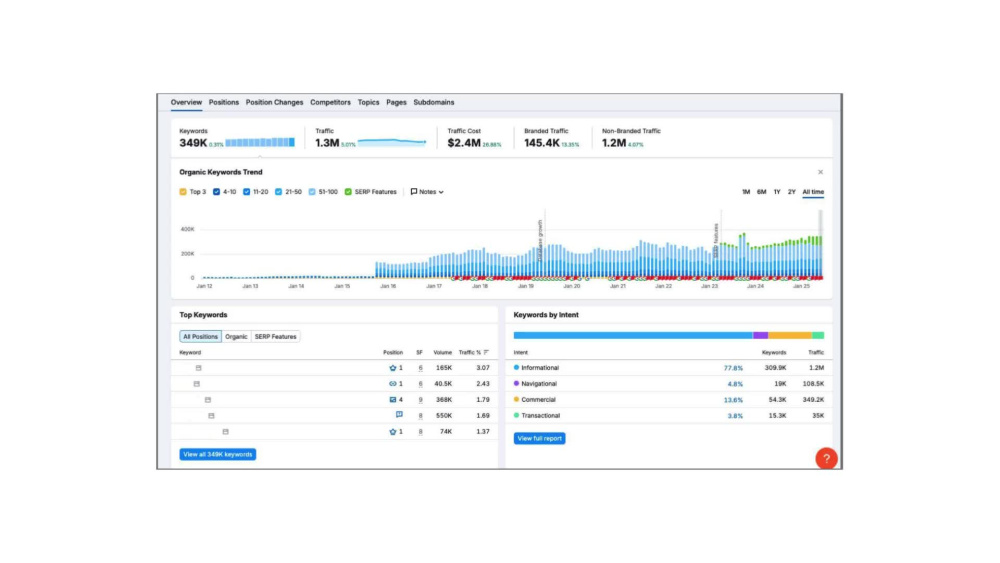The width and height of the screenshot is (1000, 563).
Task: Open SERP view icon in 74K volume row
Action: click(x=225, y=432)
